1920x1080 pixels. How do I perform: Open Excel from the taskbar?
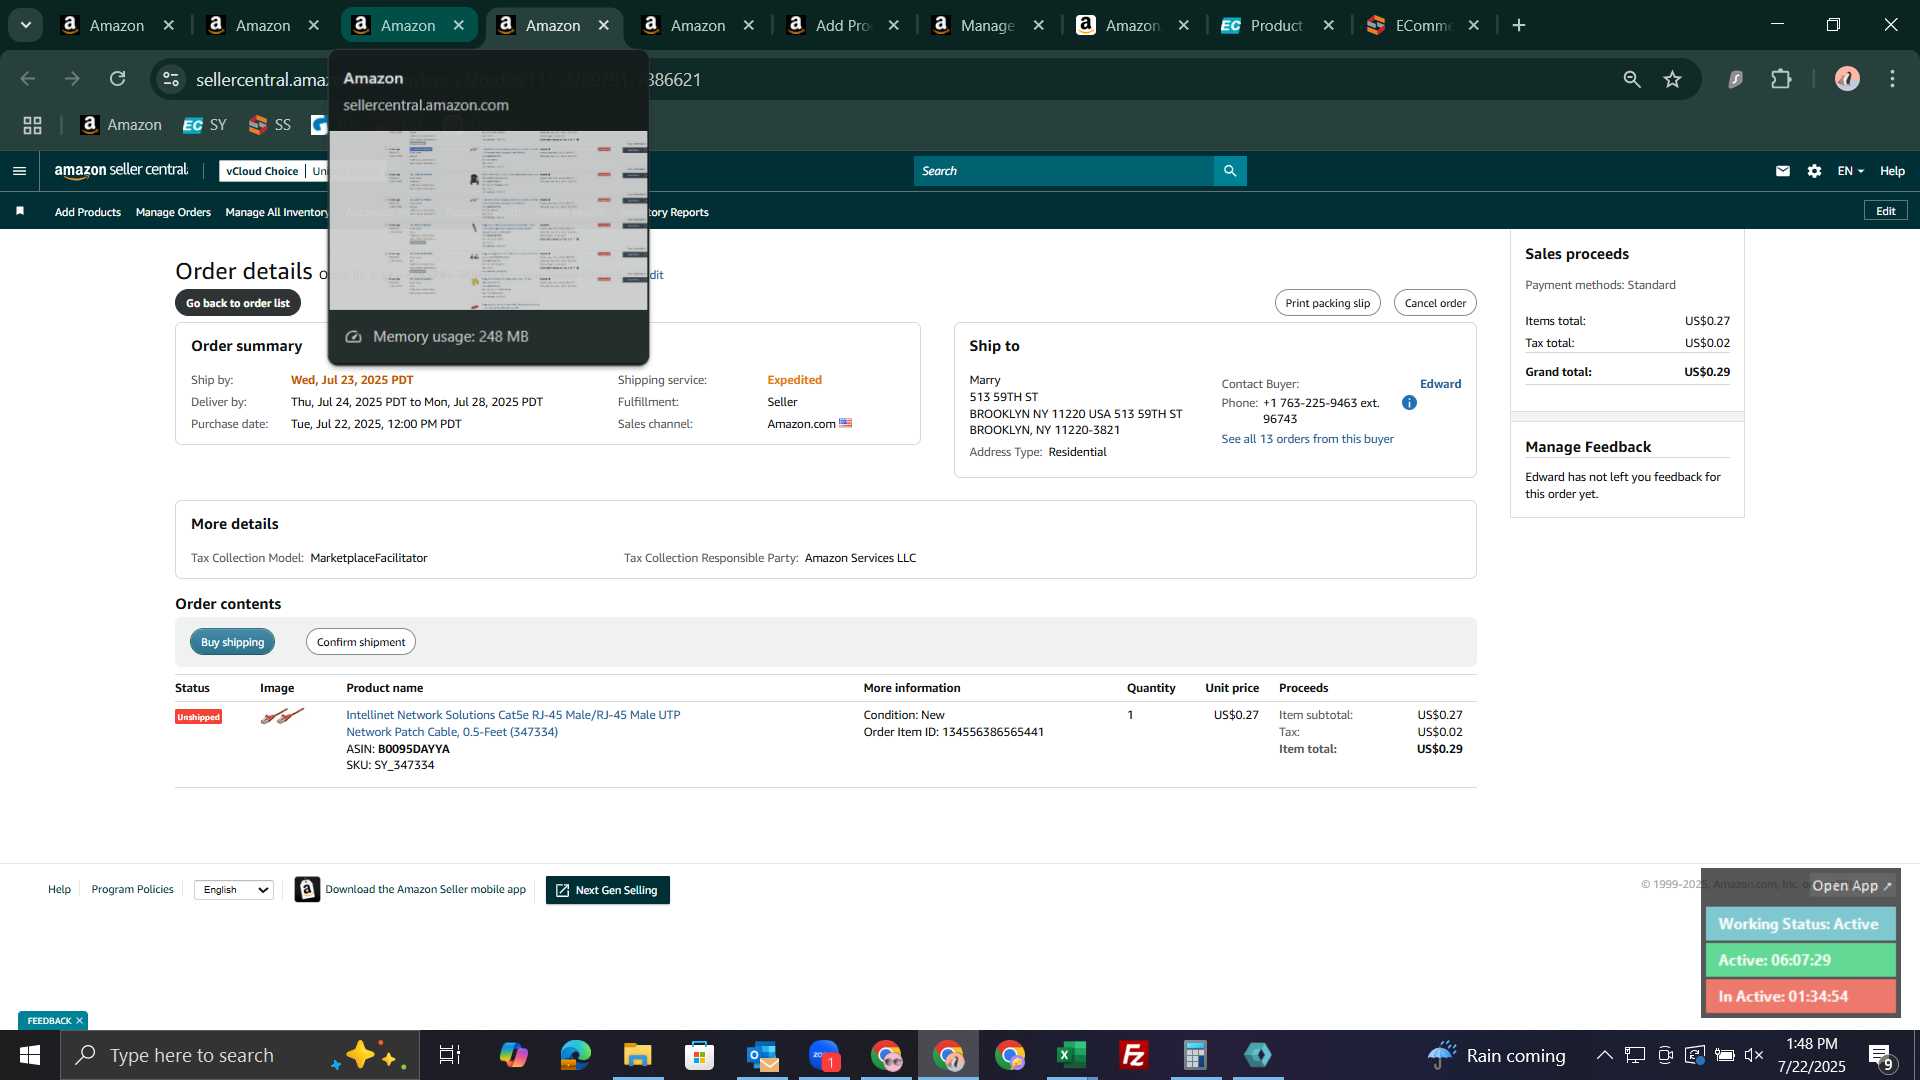(1071, 1055)
